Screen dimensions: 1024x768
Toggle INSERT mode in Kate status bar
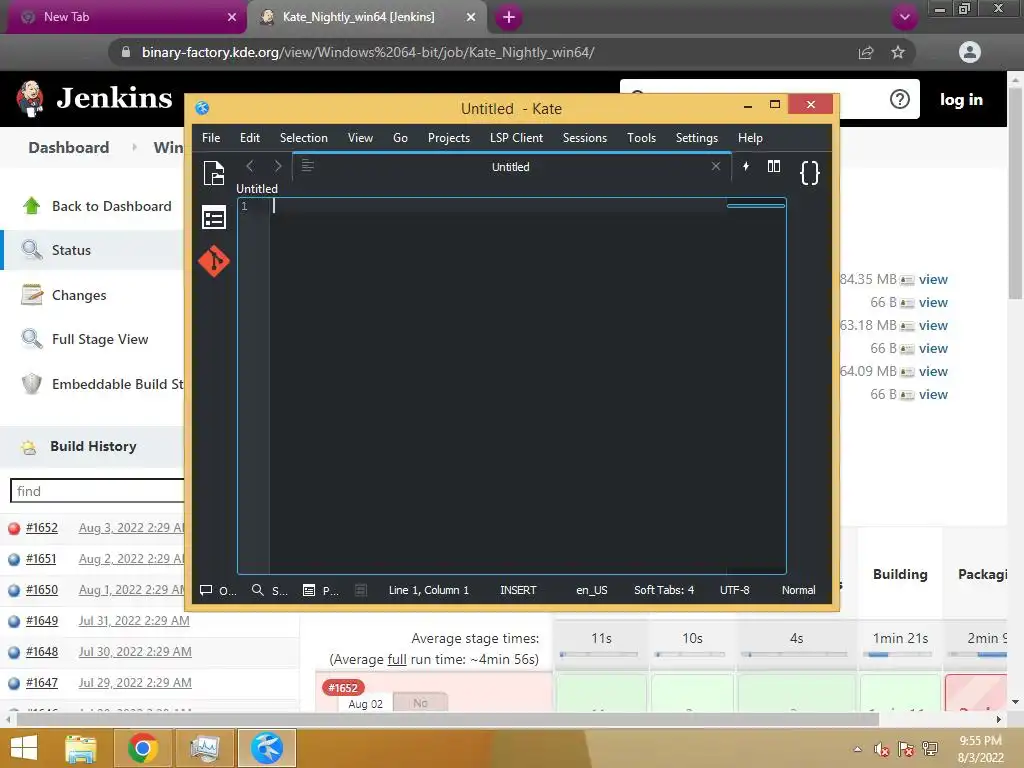click(518, 590)
